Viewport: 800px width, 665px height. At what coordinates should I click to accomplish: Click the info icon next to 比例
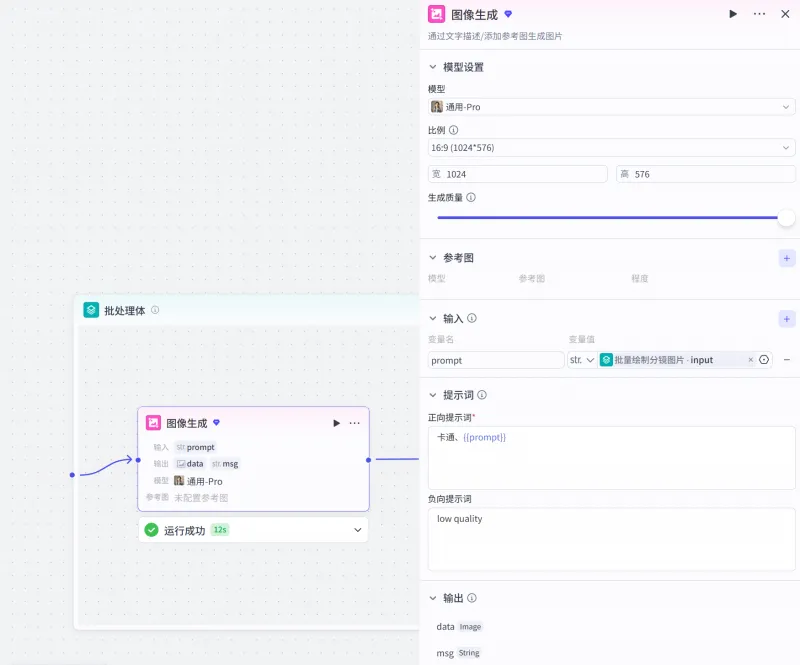tap(452, 130)
